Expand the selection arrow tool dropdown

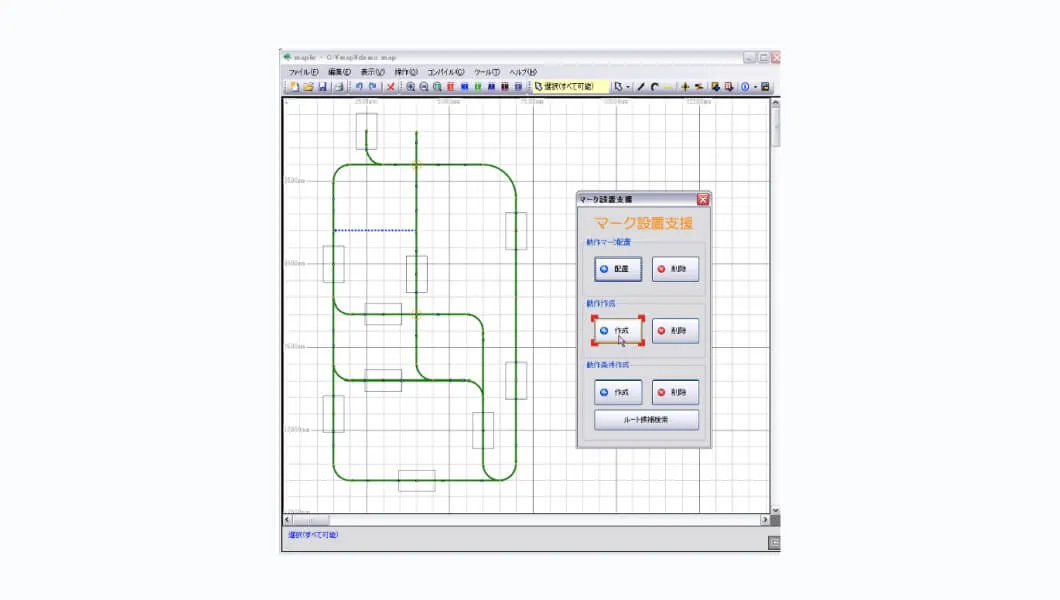(x=628, y=87)
